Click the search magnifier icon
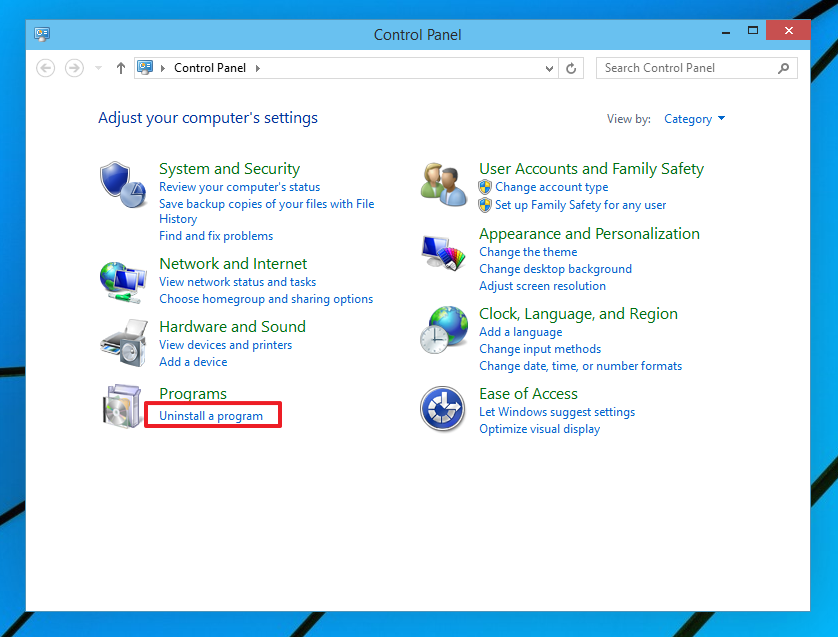 pos(783,68)
